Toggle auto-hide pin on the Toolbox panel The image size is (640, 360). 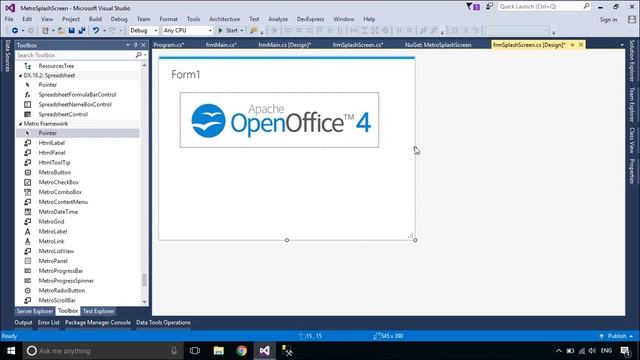tap(136, 45)
